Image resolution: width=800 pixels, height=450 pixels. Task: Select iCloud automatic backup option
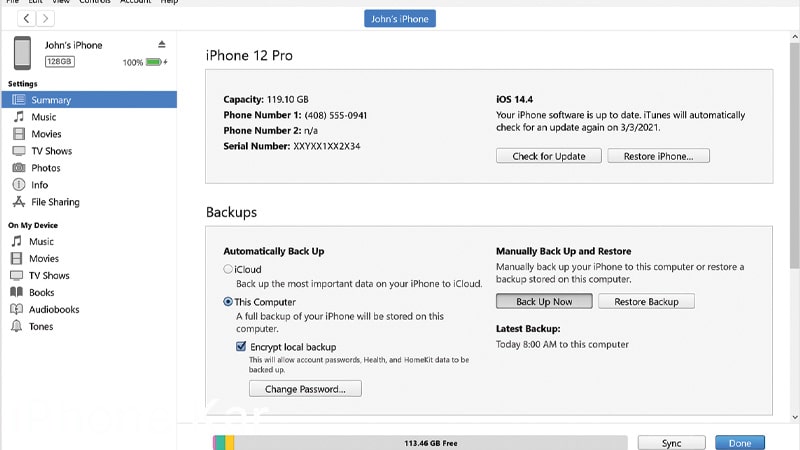(228, 269)
